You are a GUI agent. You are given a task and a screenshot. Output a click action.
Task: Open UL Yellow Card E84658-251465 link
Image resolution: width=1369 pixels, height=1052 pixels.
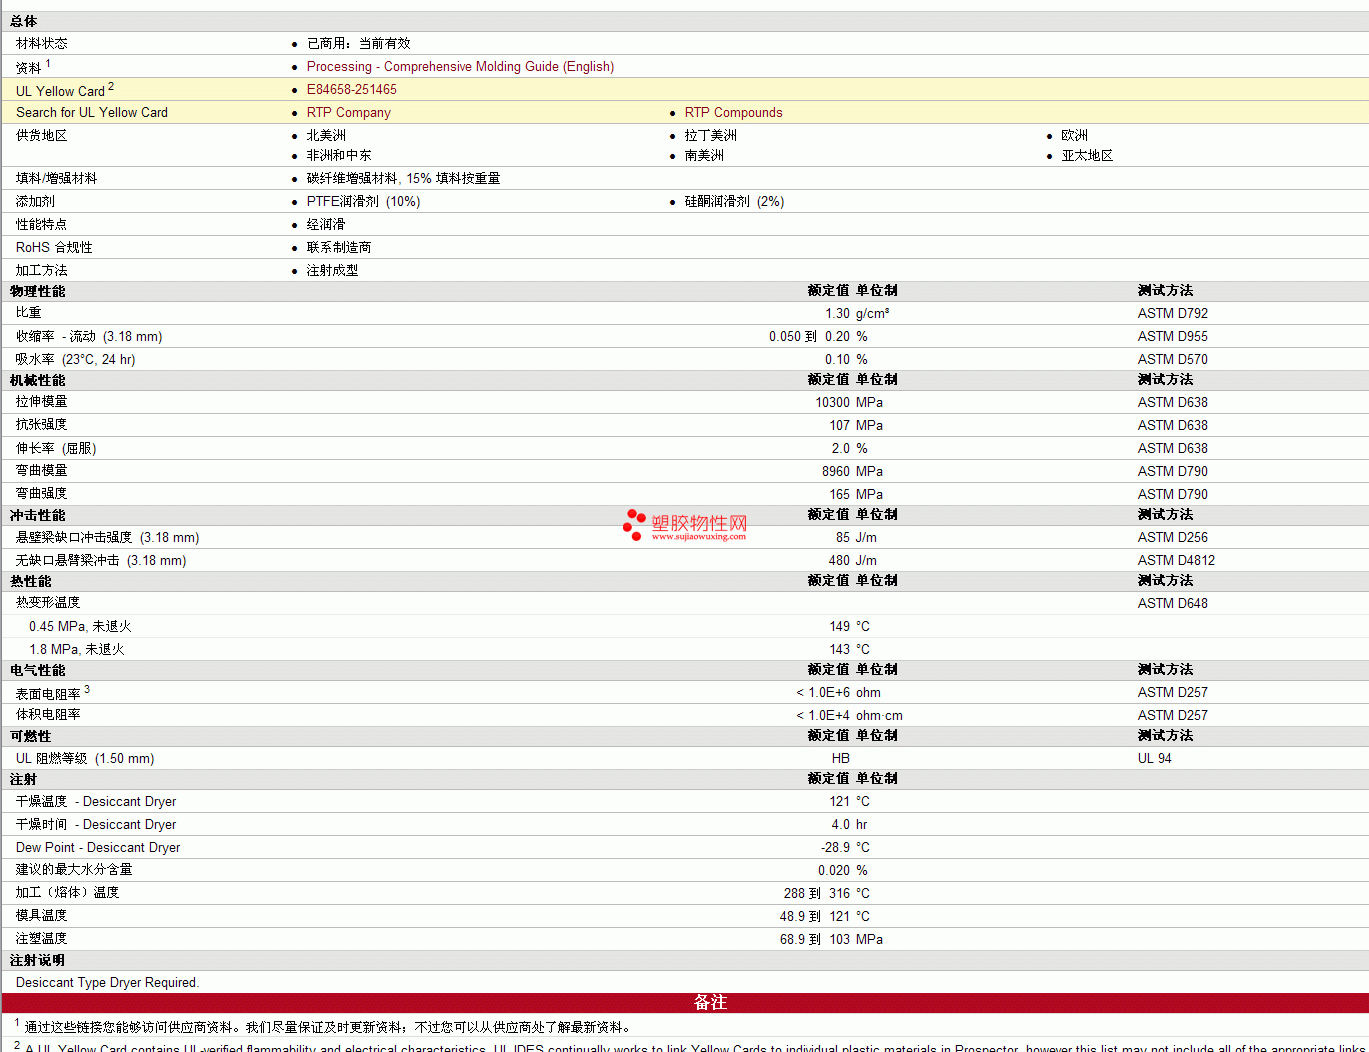click(x=352, y=89)
